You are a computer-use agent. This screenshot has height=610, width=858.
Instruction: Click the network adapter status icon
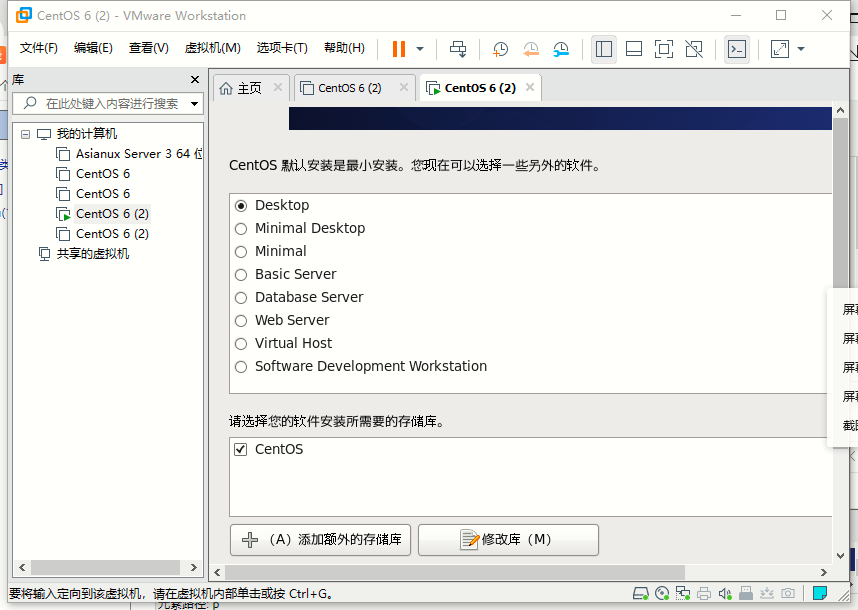(x=683, y=593)
